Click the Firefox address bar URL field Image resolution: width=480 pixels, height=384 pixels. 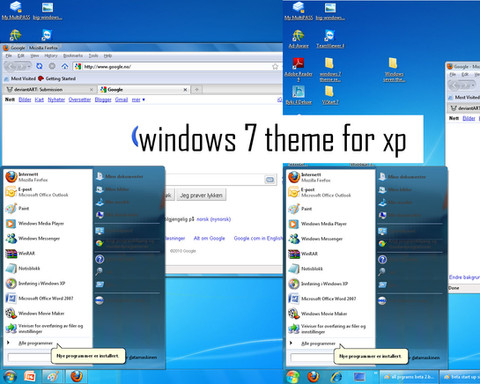(177, 67)
